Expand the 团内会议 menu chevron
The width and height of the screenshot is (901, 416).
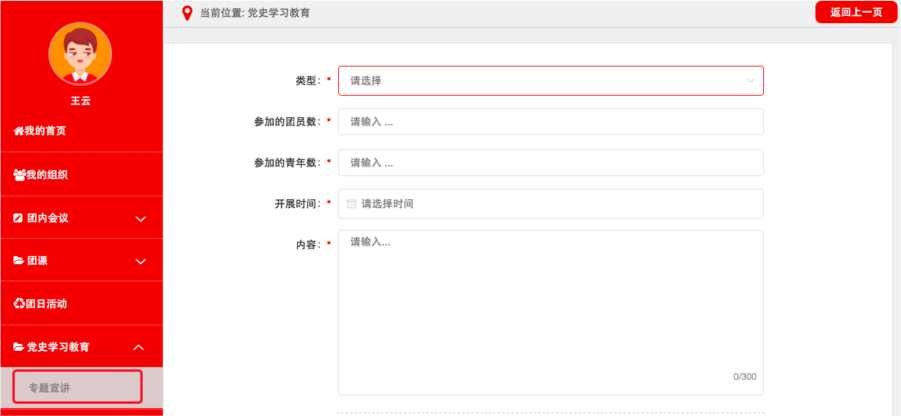tap(140, 219)
